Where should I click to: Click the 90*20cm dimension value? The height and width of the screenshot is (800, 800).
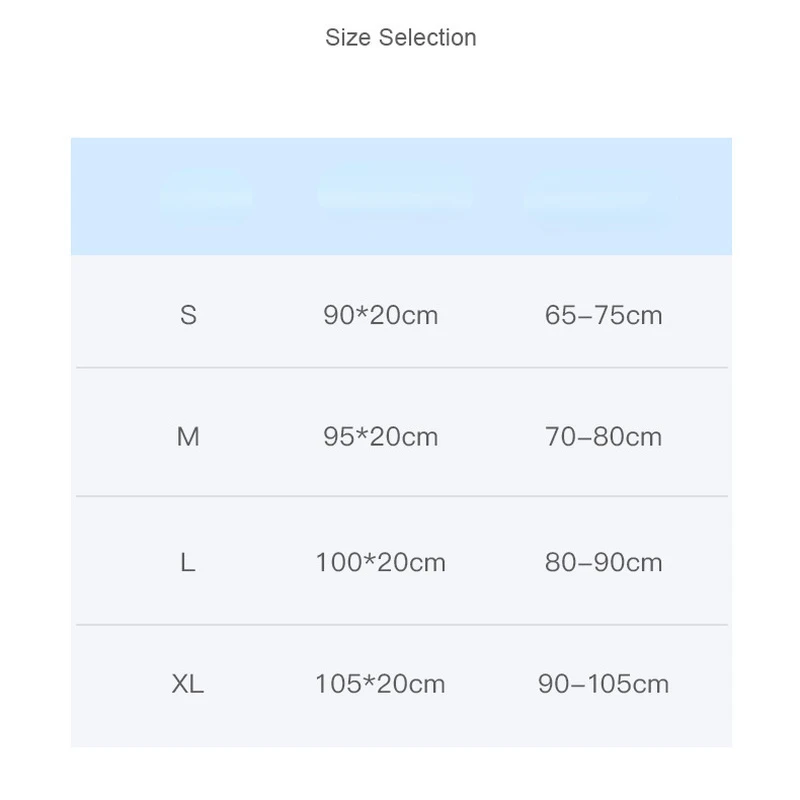381,316
